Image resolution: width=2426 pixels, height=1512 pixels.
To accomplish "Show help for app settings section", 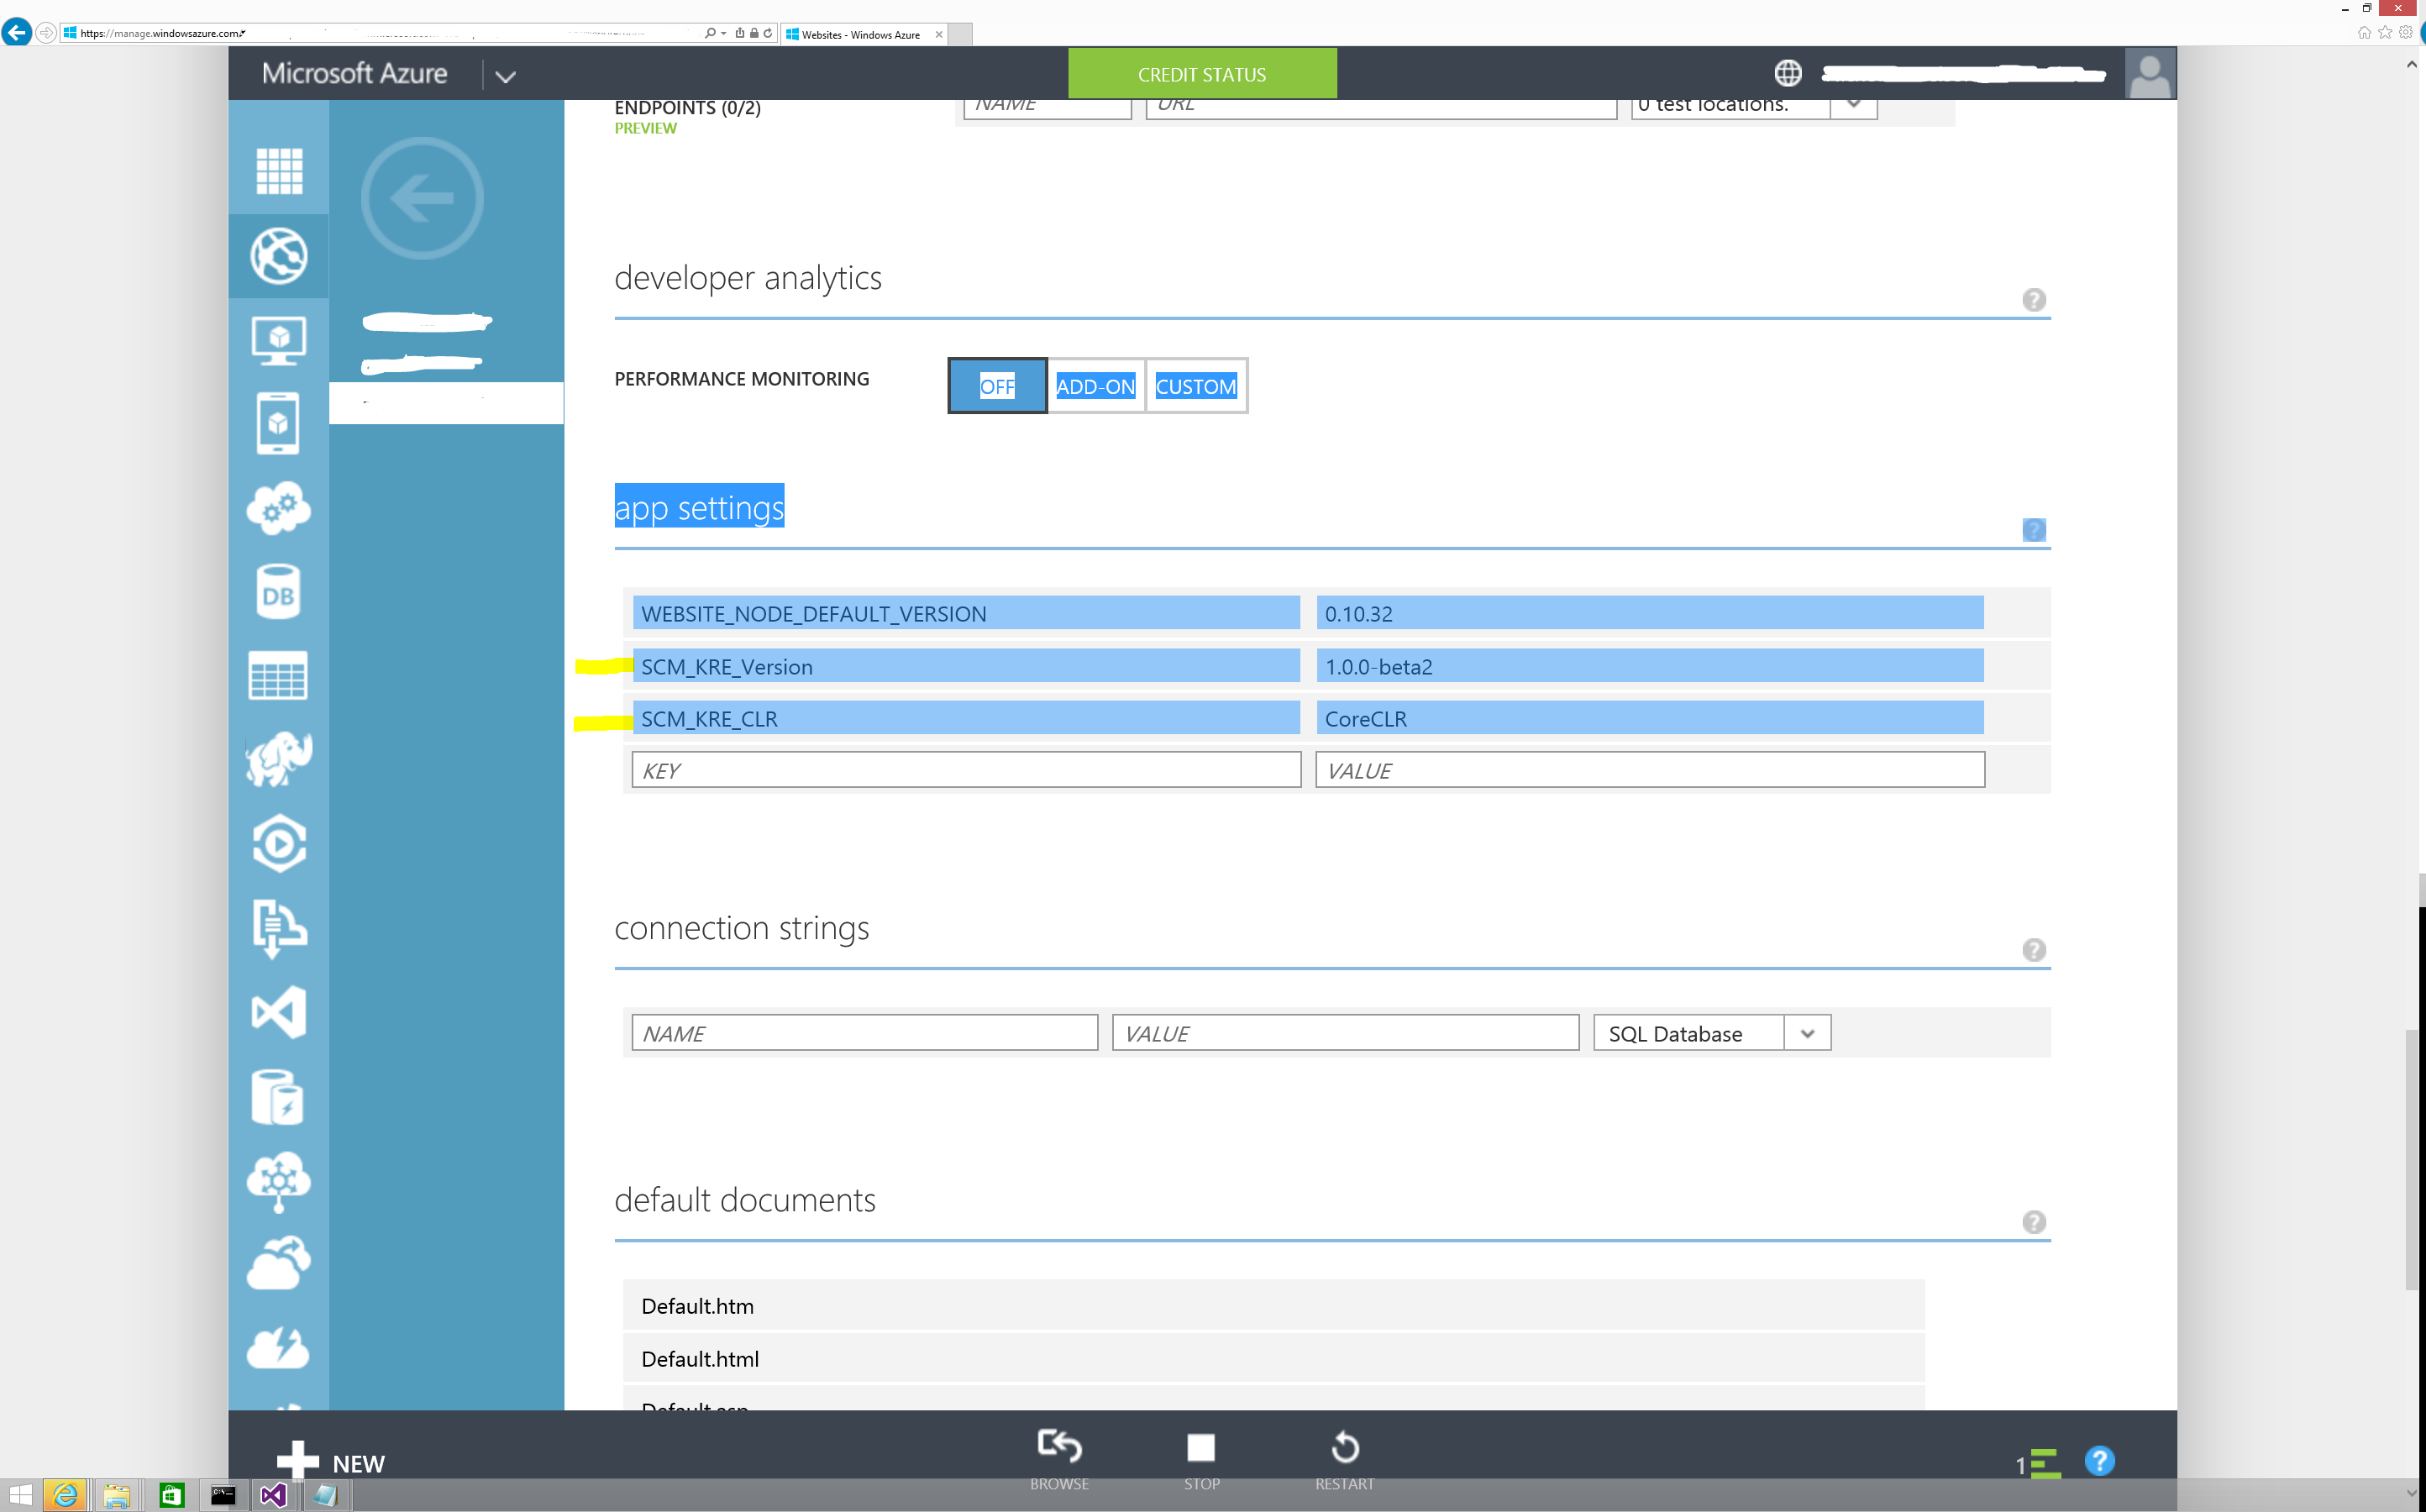I will (x=2034, y=530).
